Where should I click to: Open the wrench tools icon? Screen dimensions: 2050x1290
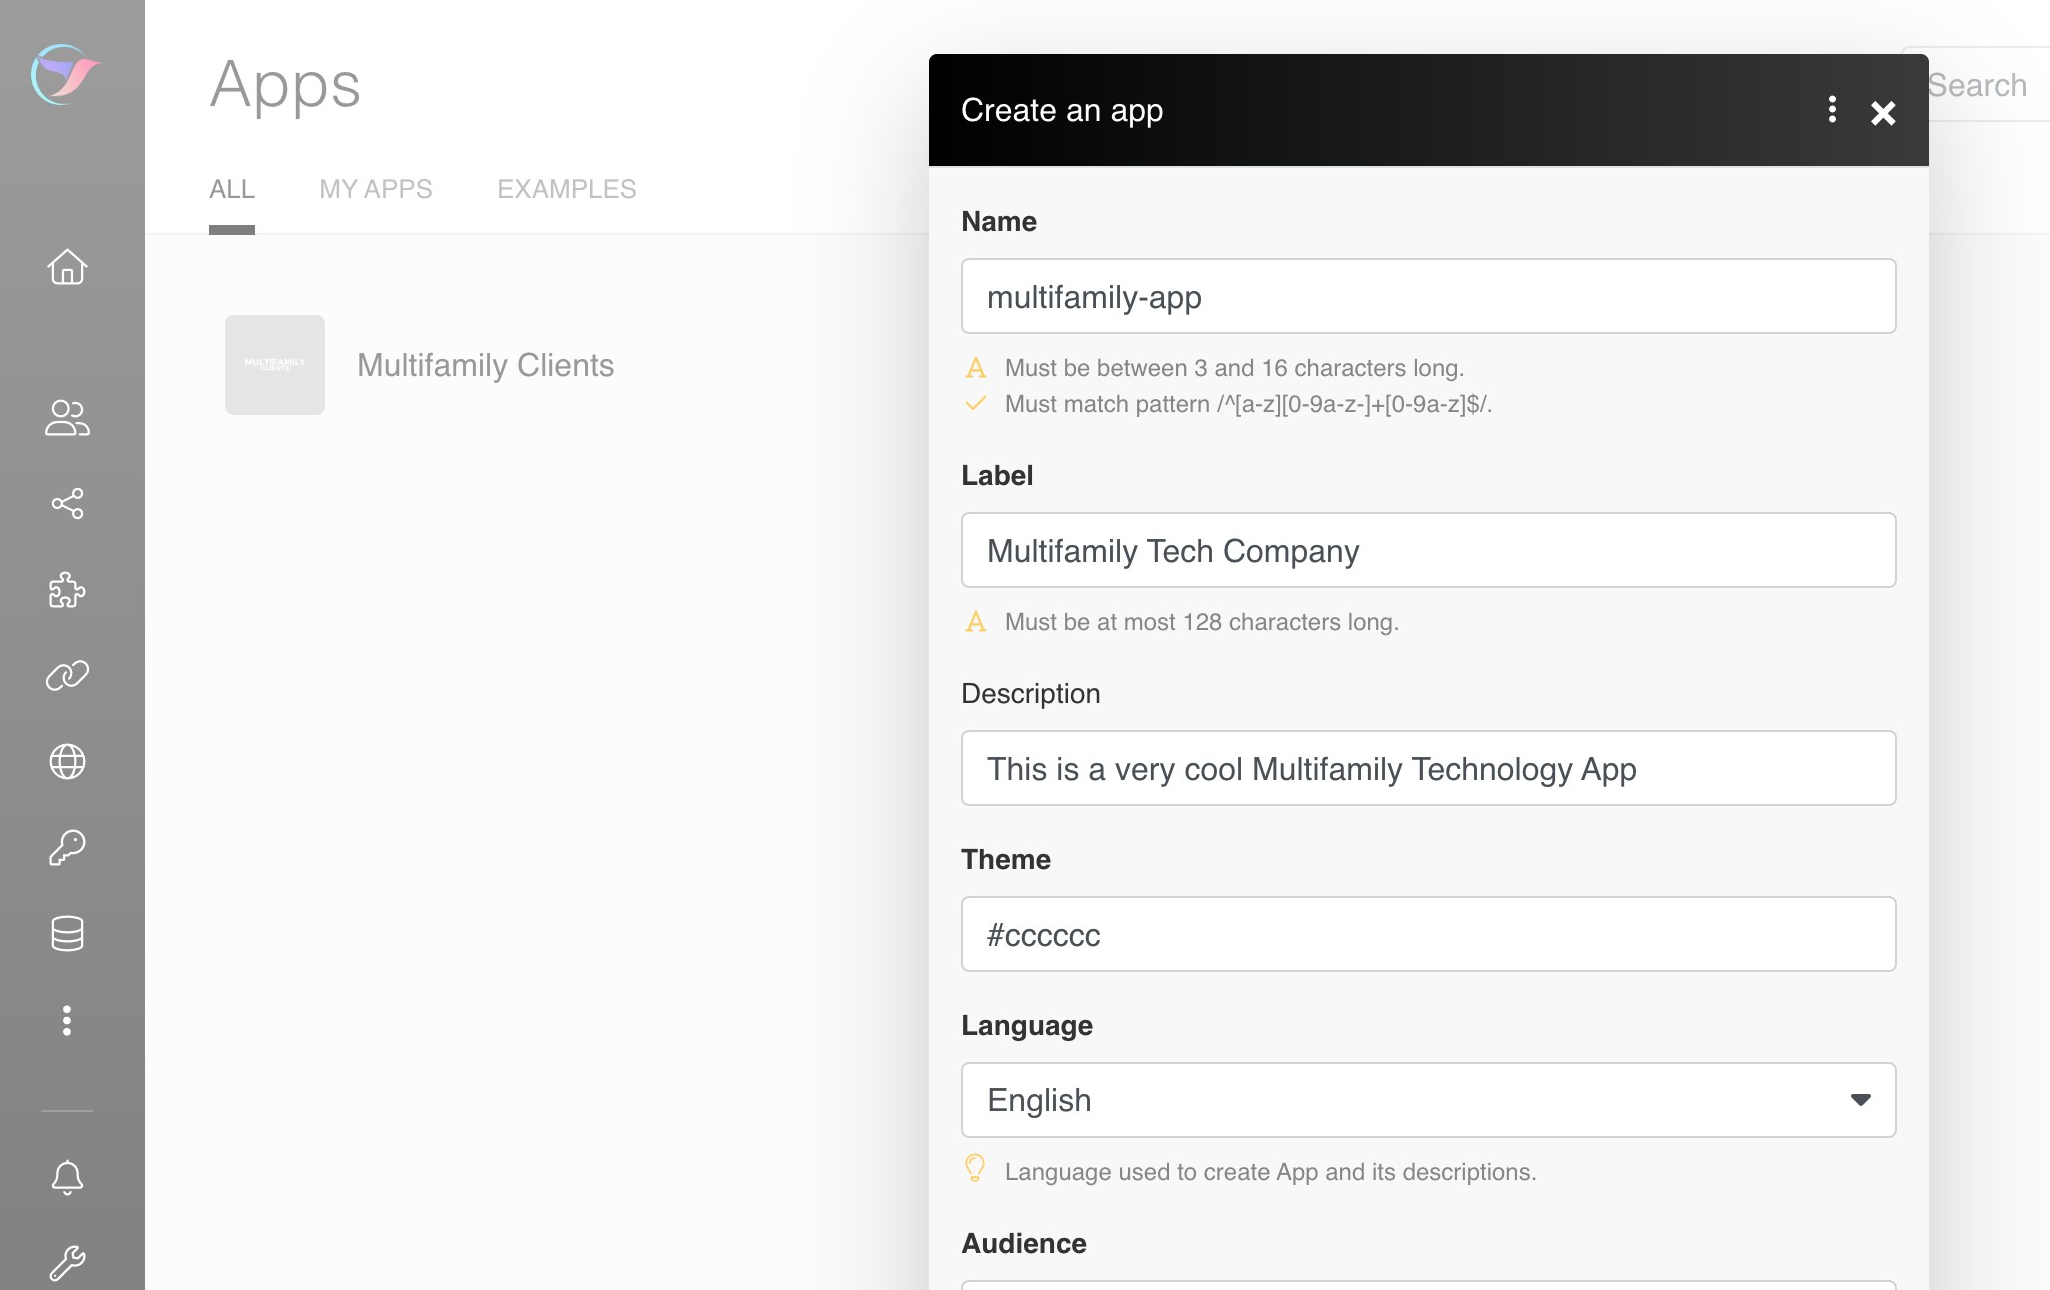point(67,1264)
